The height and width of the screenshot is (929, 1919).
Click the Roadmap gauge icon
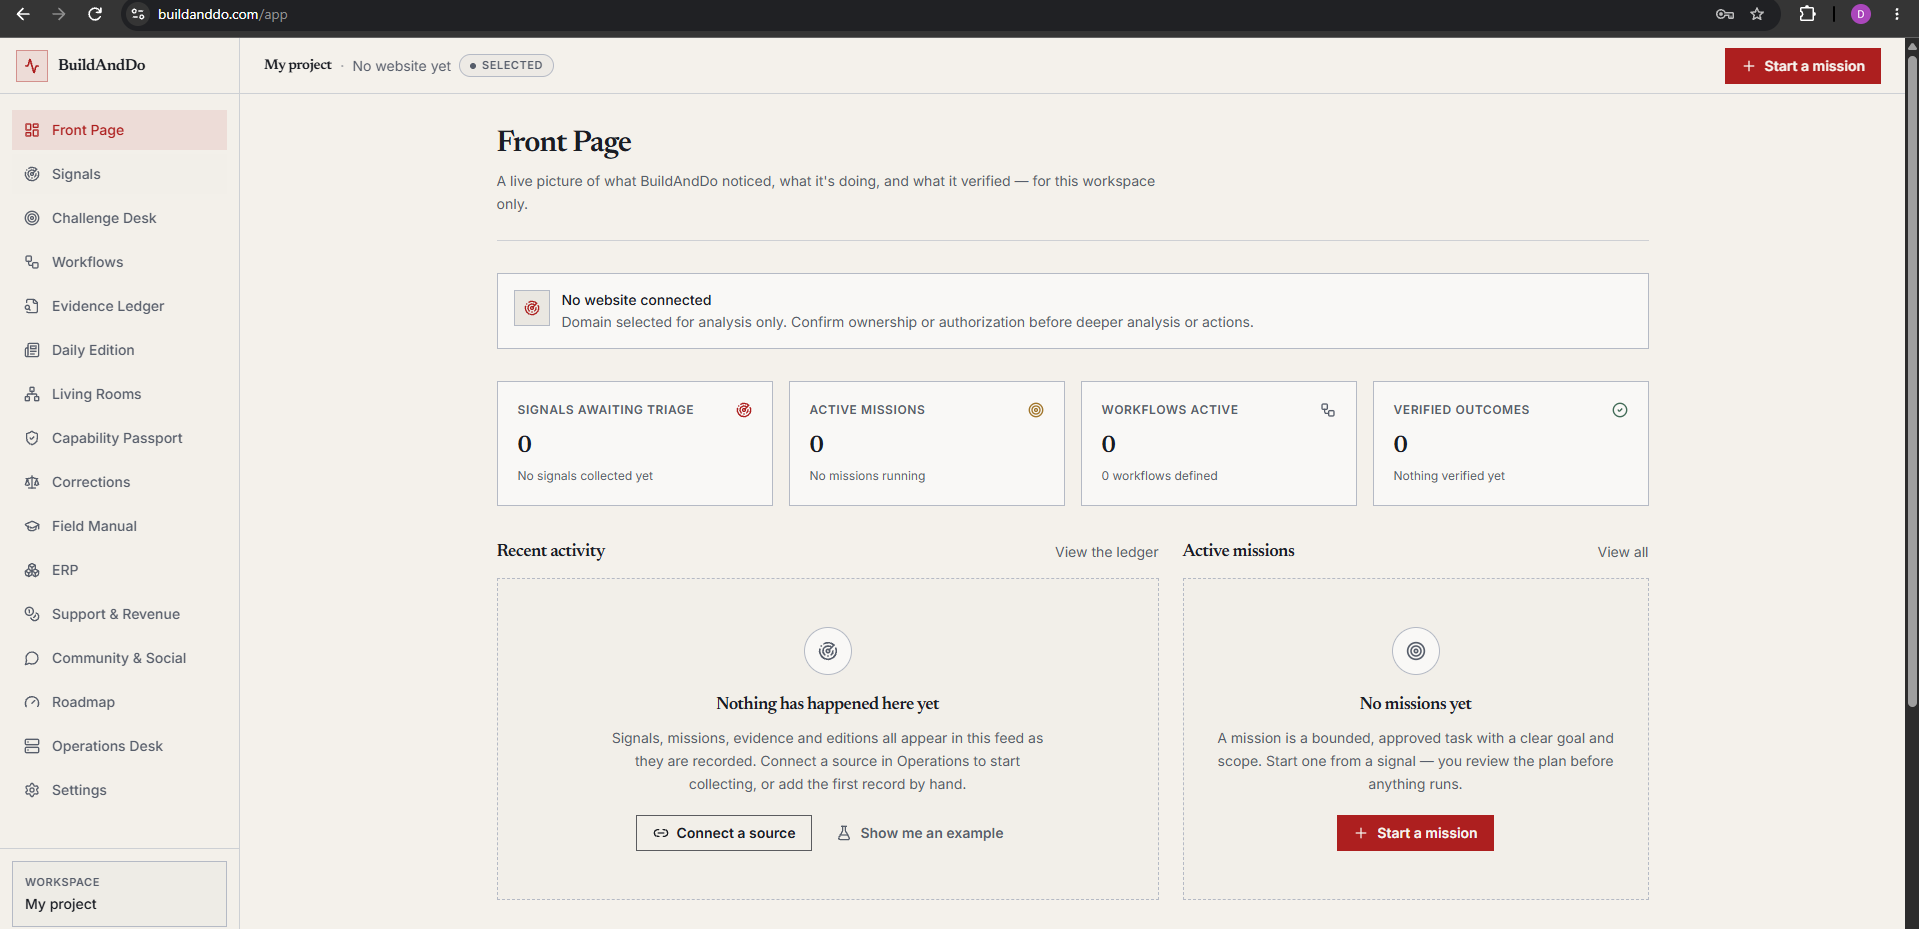pos(32,702)
